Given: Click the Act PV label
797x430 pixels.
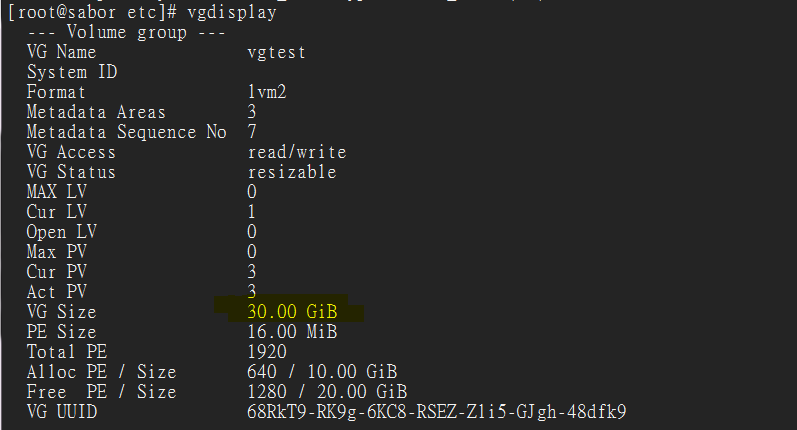Looking at the screenshot, I should (x=57, y=292).
